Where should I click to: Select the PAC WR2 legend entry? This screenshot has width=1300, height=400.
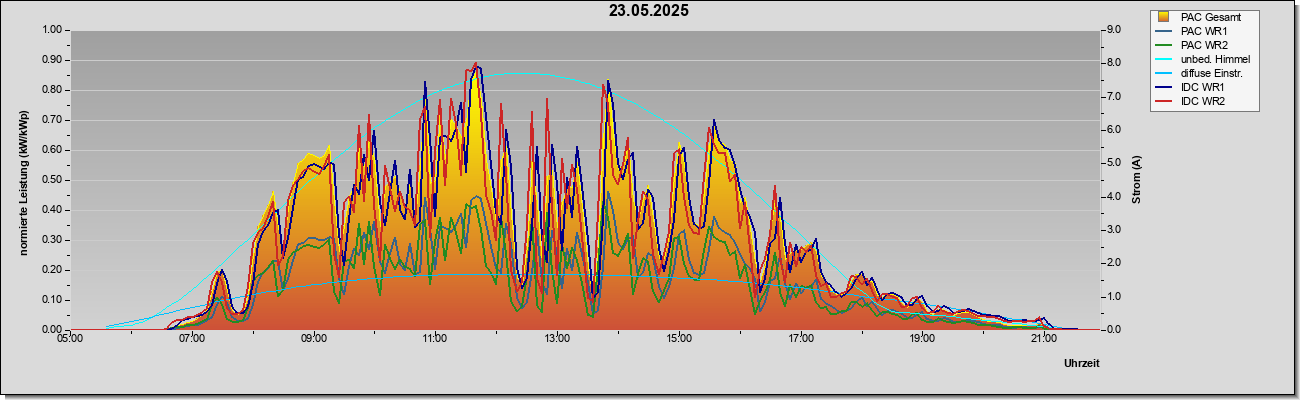[1203, 45]
